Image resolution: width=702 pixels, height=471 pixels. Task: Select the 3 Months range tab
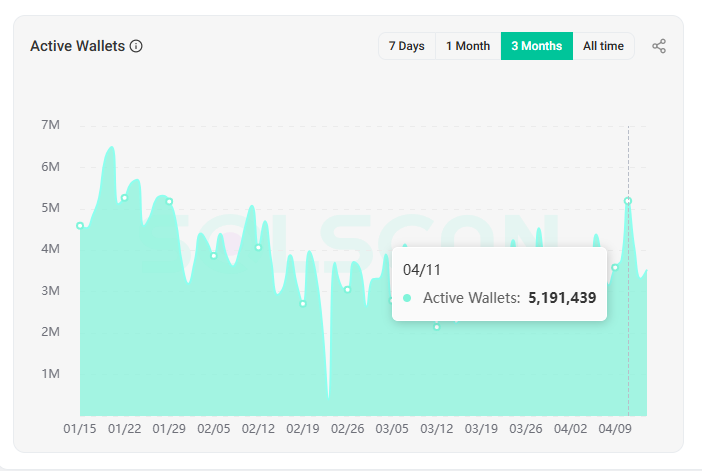click(536, 46)
